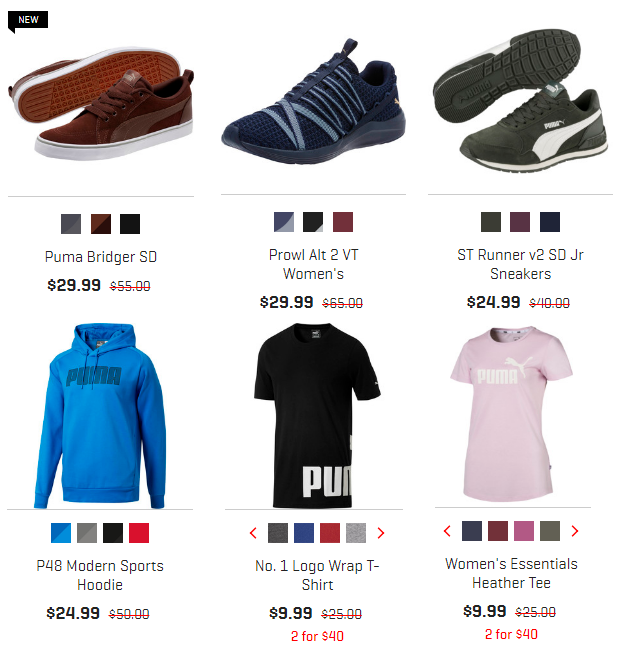Click the blue Puma hoodie image

100,415
